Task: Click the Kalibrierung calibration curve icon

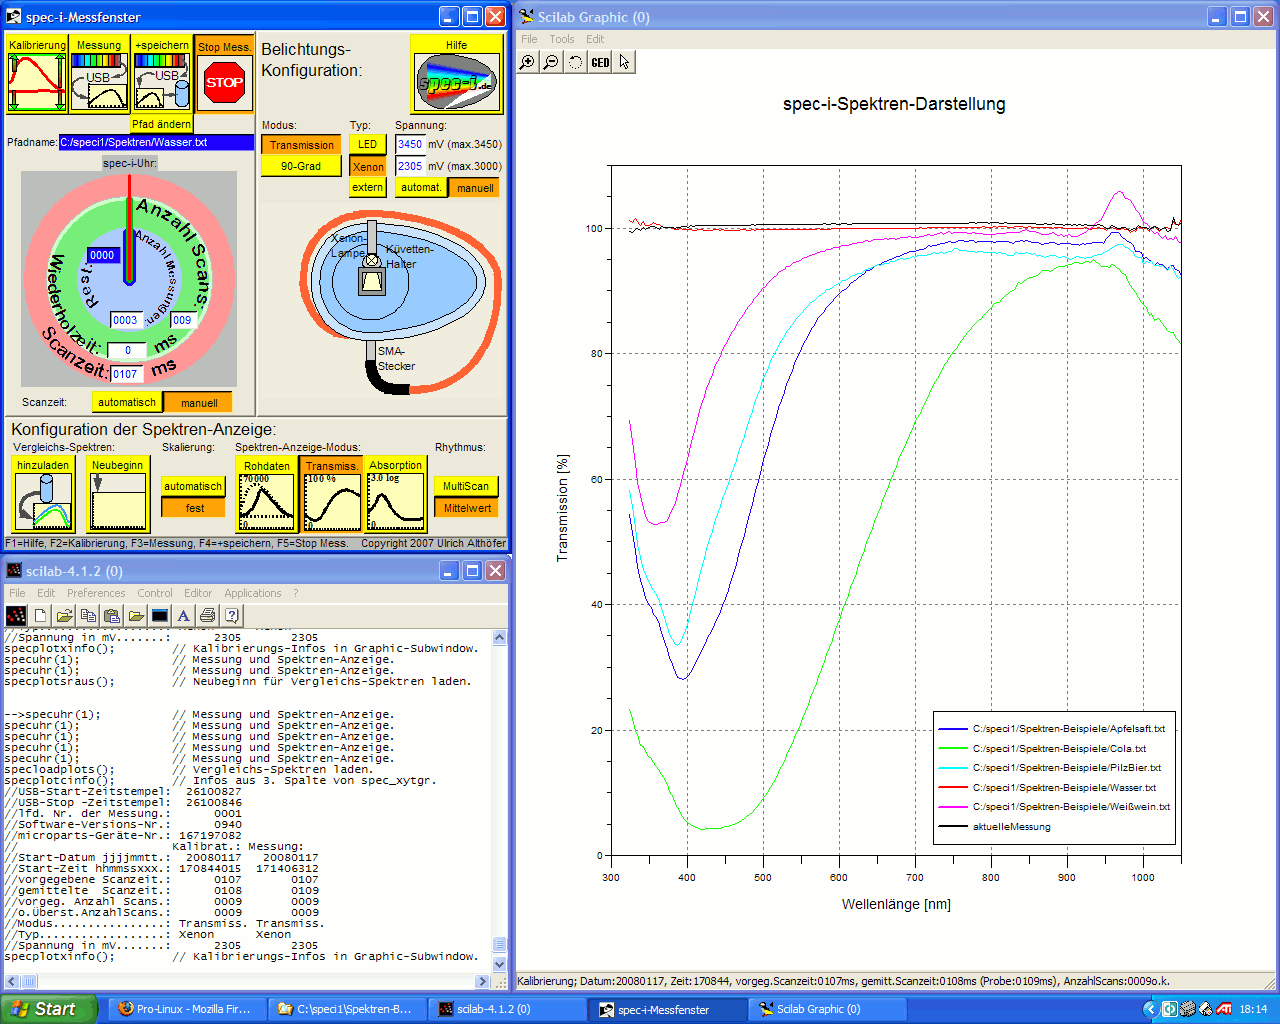Action: click(36, 82)
